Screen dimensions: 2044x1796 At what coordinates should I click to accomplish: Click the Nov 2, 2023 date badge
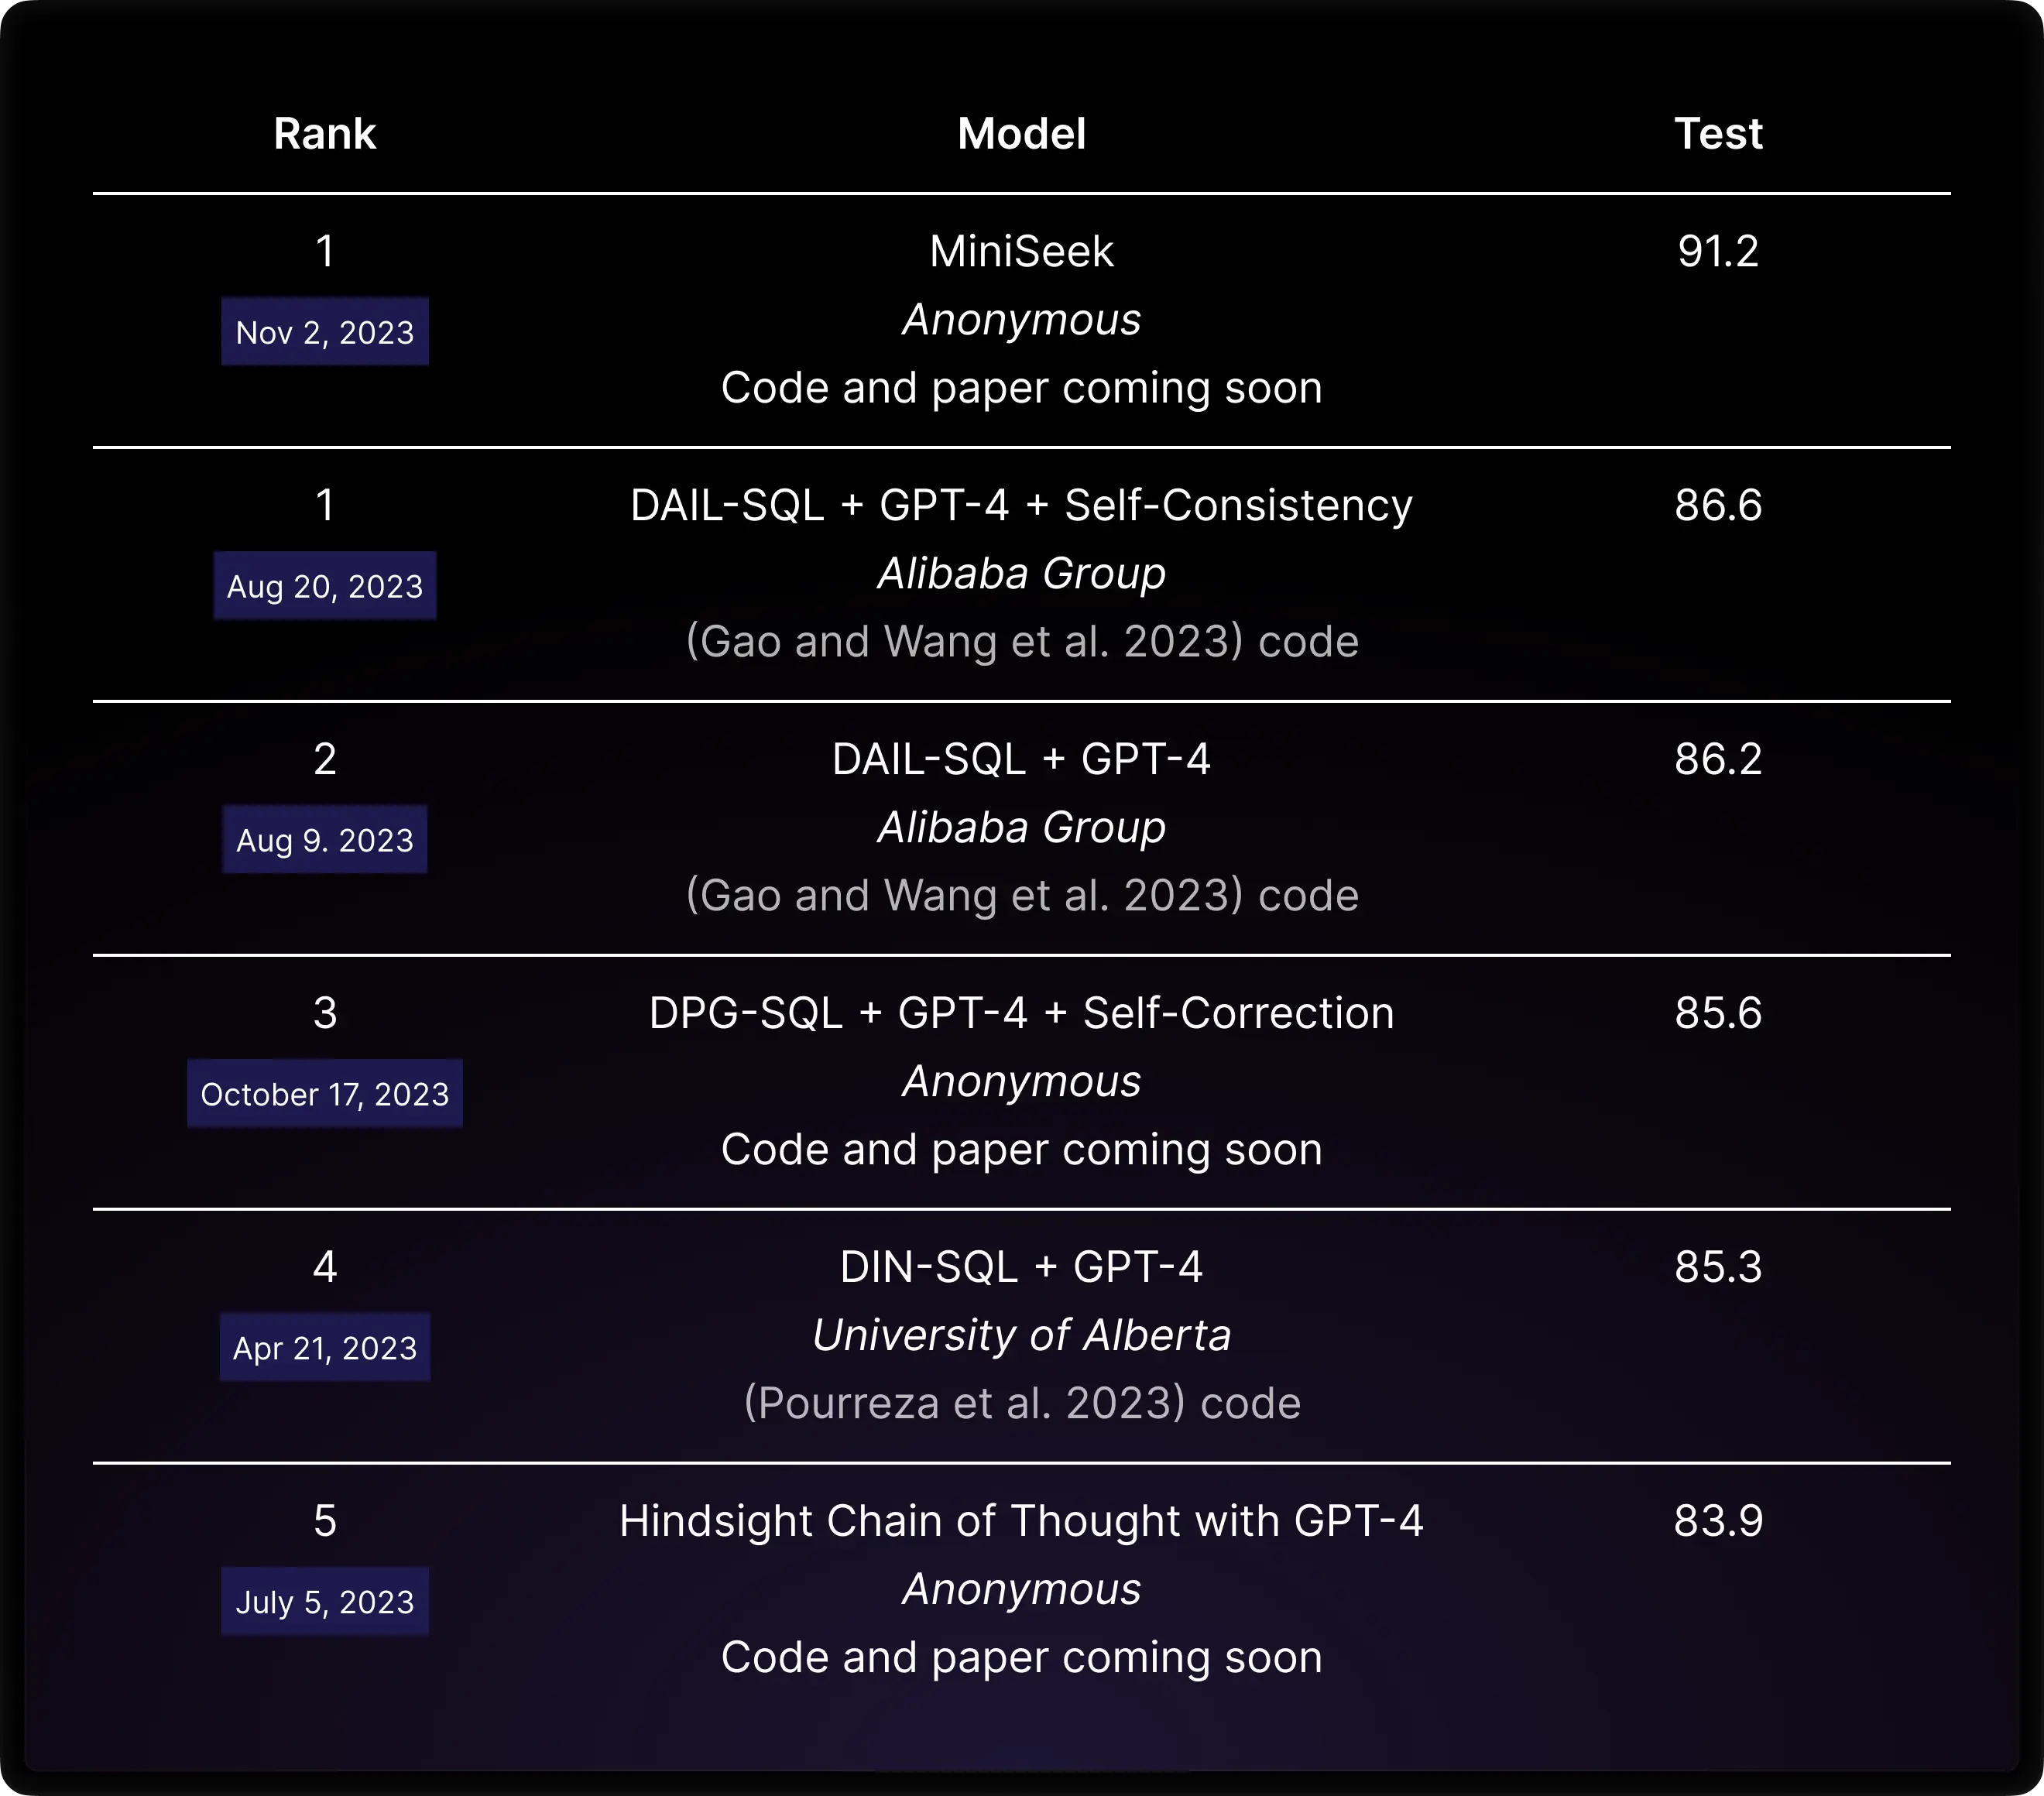pos(325,332)
